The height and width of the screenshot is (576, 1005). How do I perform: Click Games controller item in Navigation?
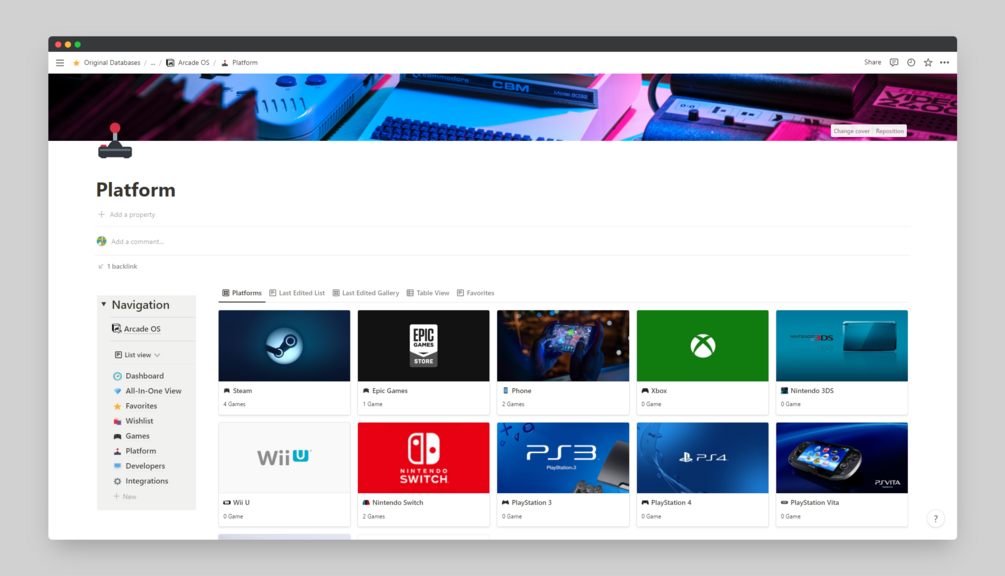pos(131,436)
